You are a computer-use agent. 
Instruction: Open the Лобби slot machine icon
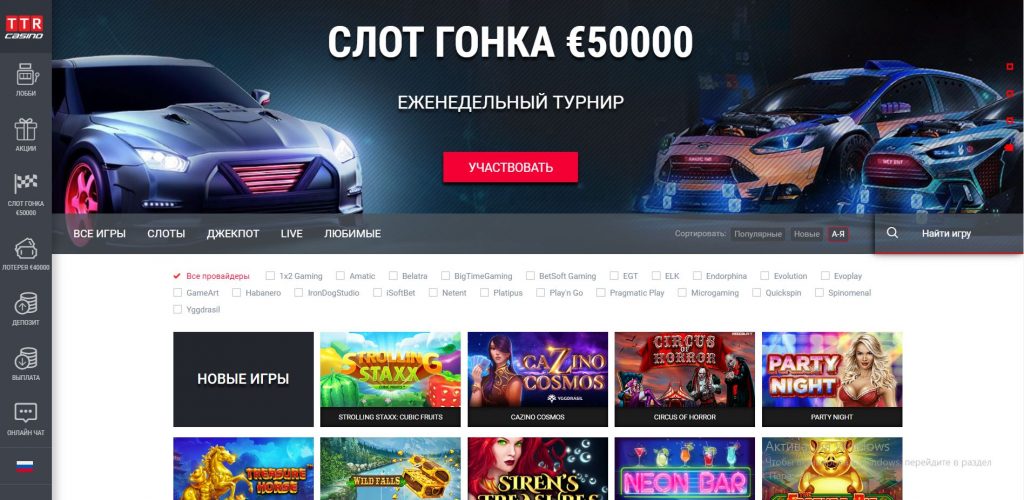[26, 74]
